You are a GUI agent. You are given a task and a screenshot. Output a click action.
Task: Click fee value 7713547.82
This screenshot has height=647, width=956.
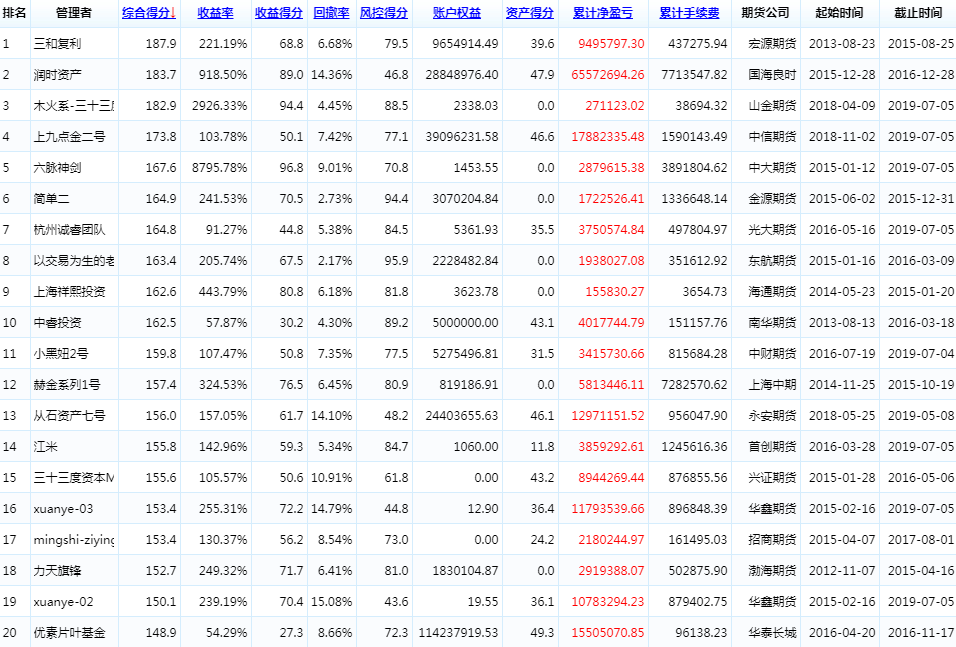pyautogui.click(x=694, y=75)
